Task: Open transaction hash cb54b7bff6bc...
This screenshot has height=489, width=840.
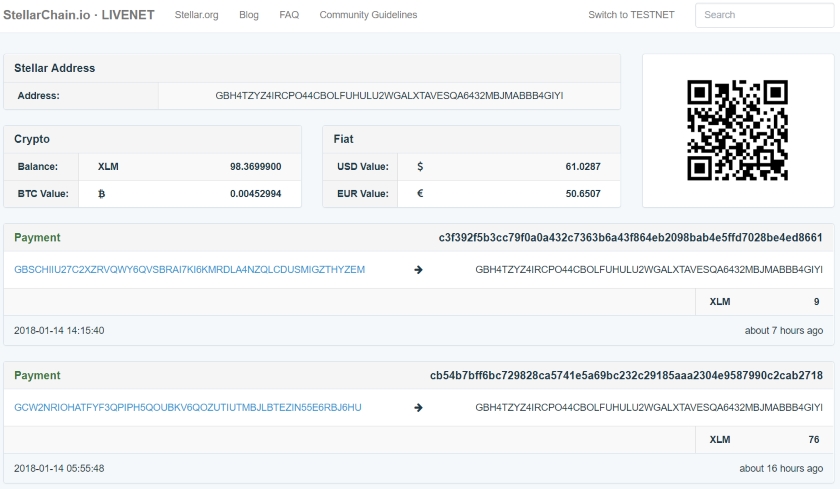Action: (626, 375)
